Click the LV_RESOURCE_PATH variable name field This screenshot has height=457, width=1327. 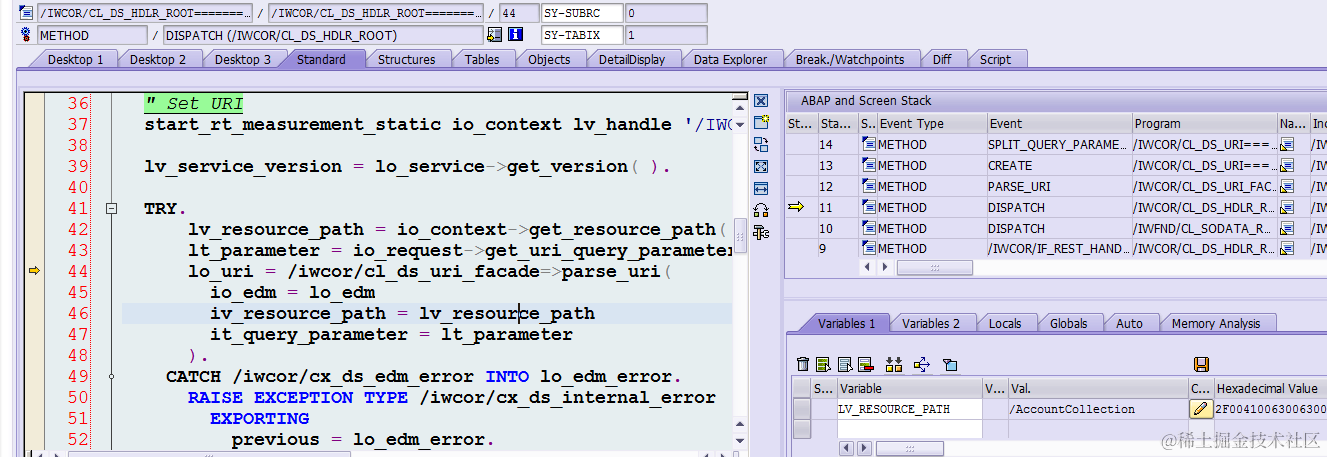coord(910,408)
